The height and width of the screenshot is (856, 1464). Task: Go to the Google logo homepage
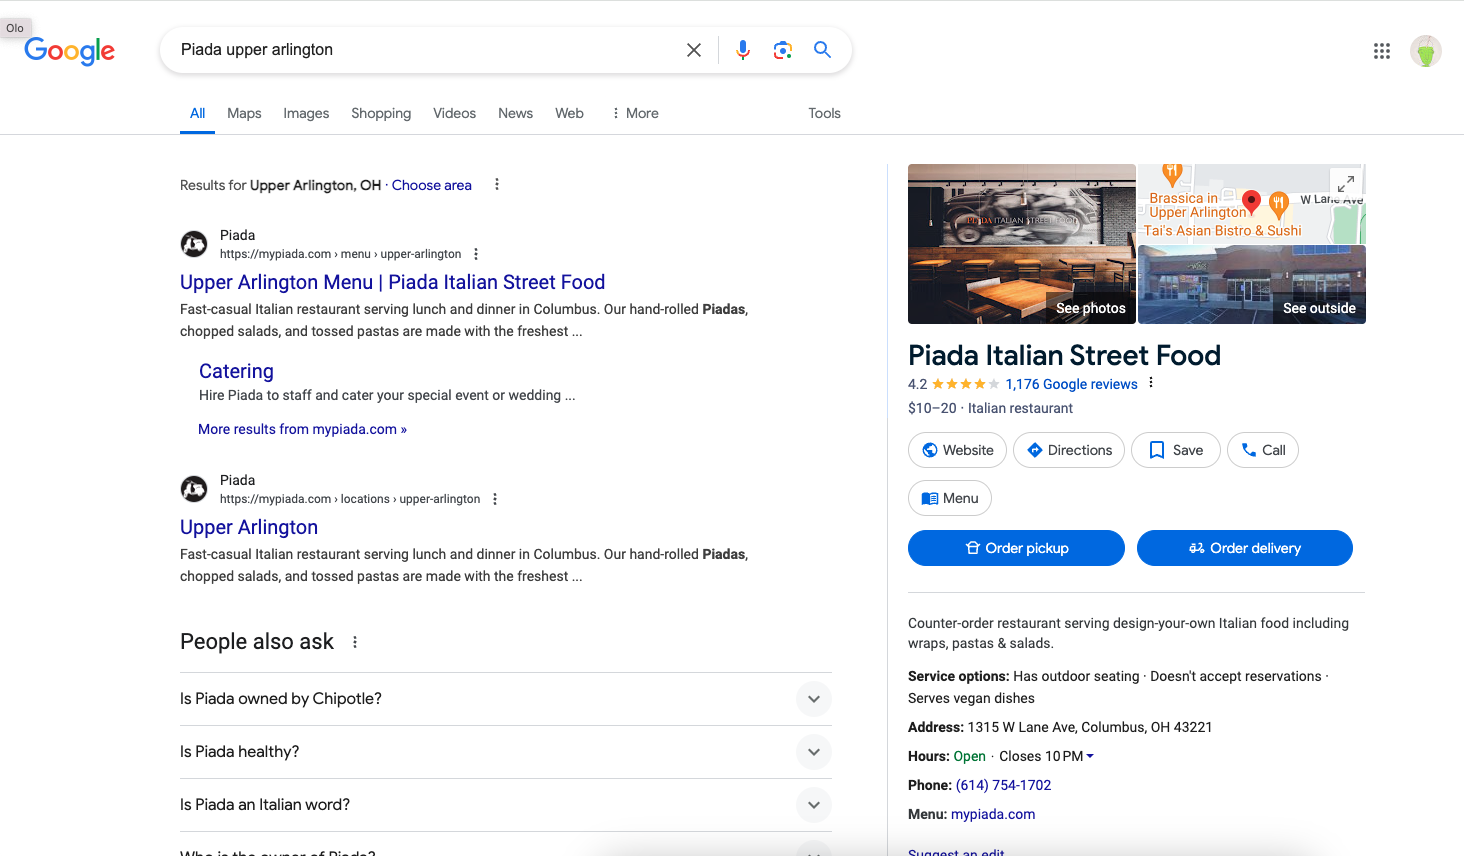(70, 50)
